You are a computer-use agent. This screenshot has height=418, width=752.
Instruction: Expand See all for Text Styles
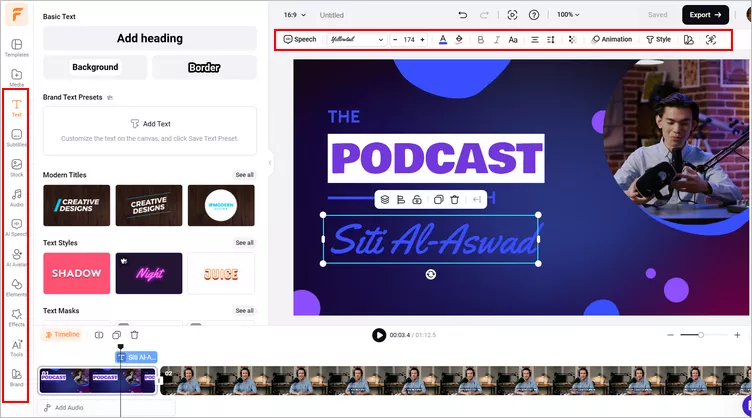coord(245,243)
